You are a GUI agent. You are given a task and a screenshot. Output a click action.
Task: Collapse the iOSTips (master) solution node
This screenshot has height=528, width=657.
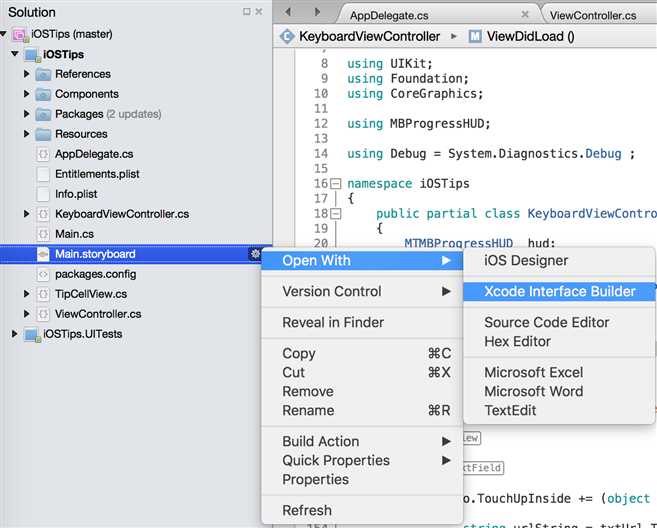pos(3,34)
